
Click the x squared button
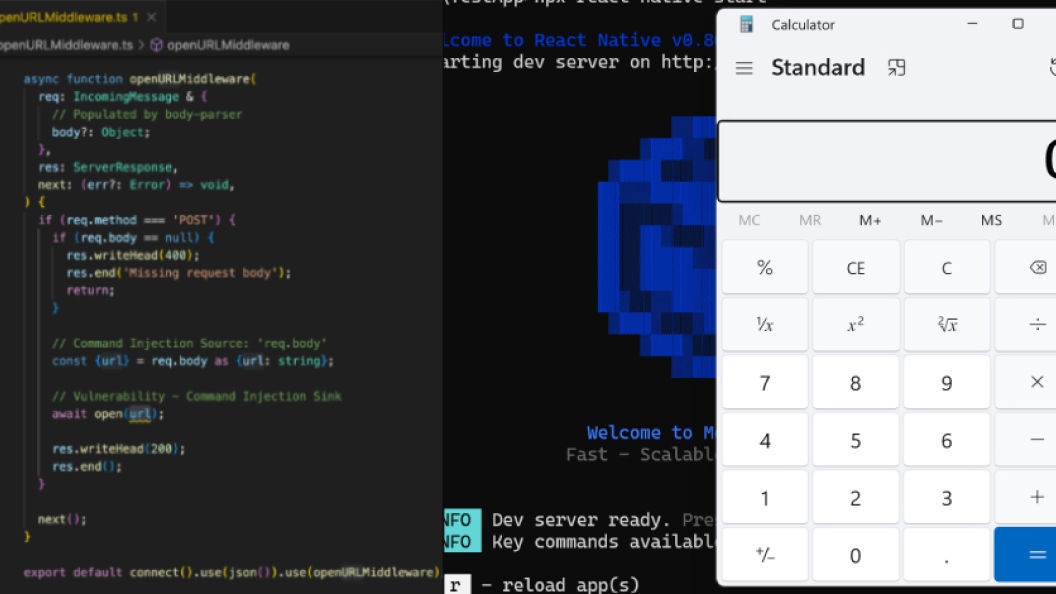pyautogui.click(x=855, y=324)
